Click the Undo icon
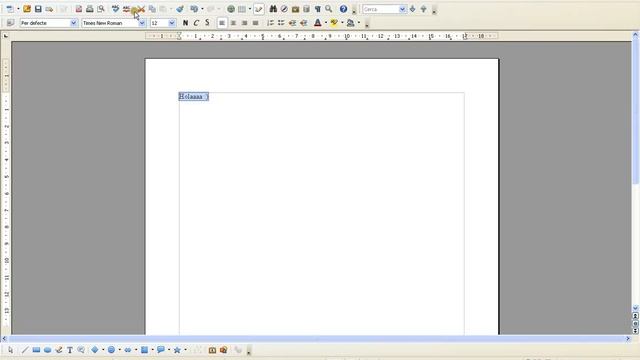Screen dimensions: 640x360 point(194,9)
